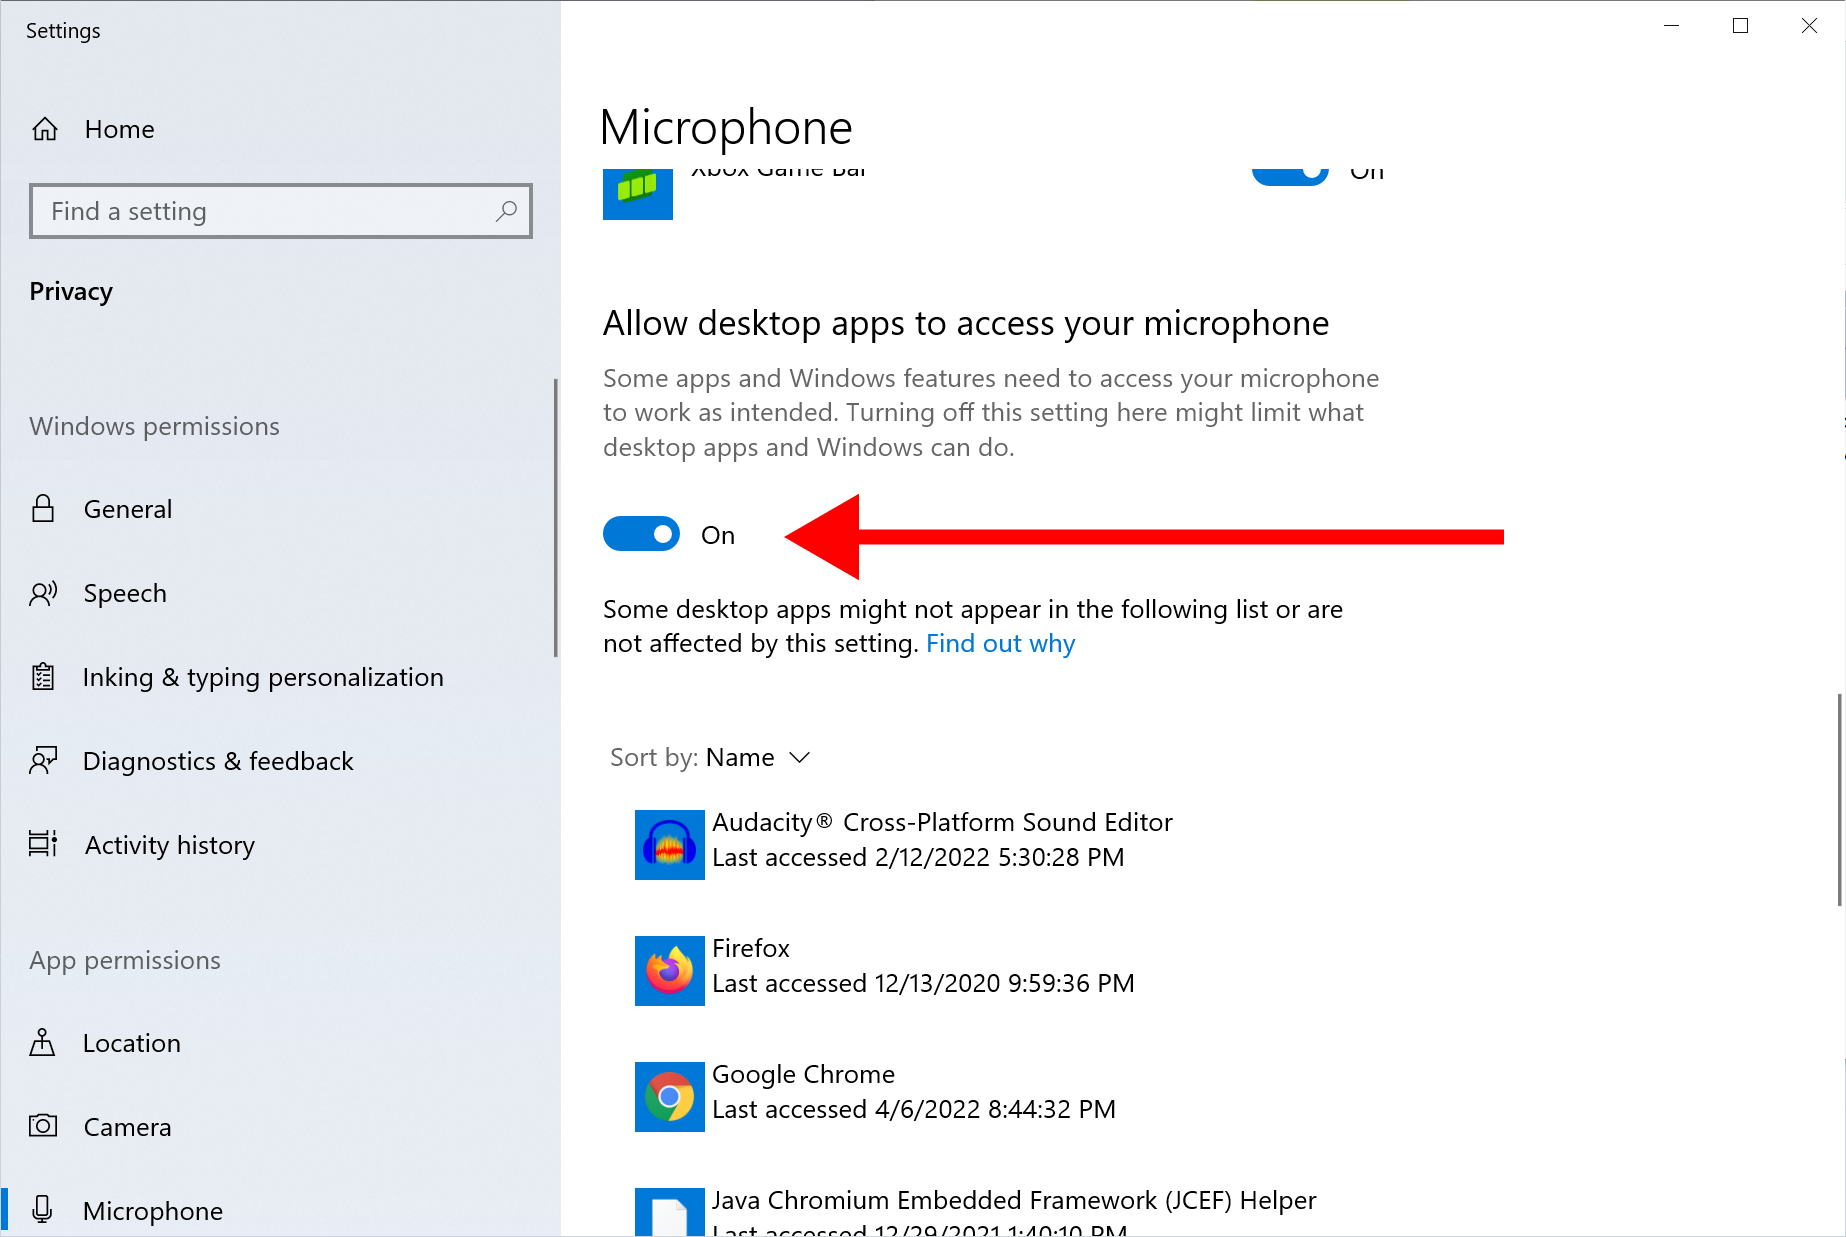Select Microphone in the sidebar

(152, 1209)
